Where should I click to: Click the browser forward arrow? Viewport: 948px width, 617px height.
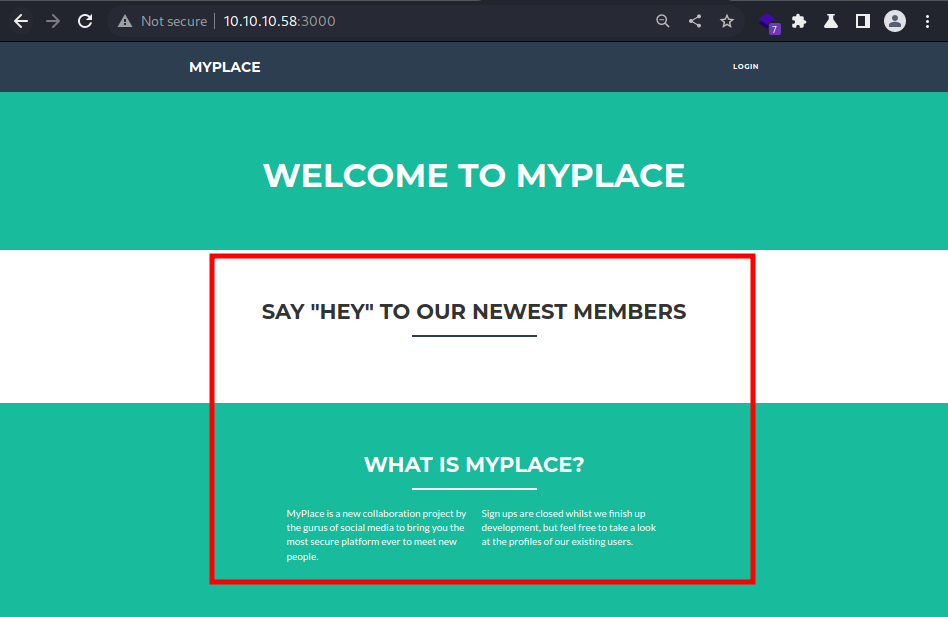click(53, 21)
